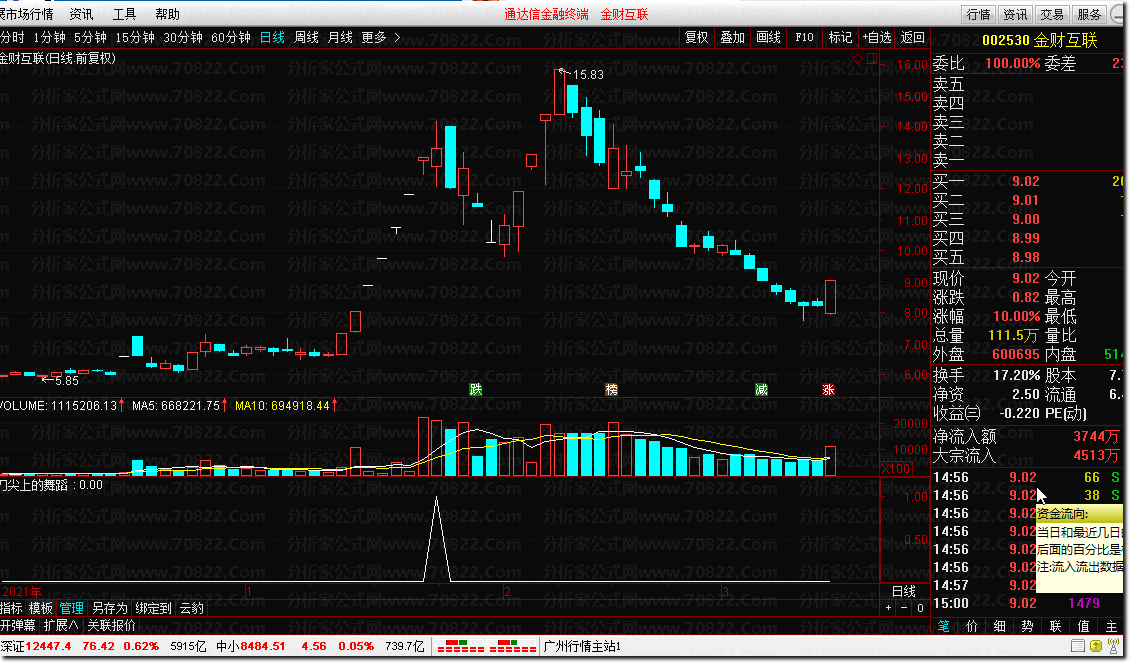Click the 服务 service button
Screen dimensions: 1132x664
(x=1089, y=14)
